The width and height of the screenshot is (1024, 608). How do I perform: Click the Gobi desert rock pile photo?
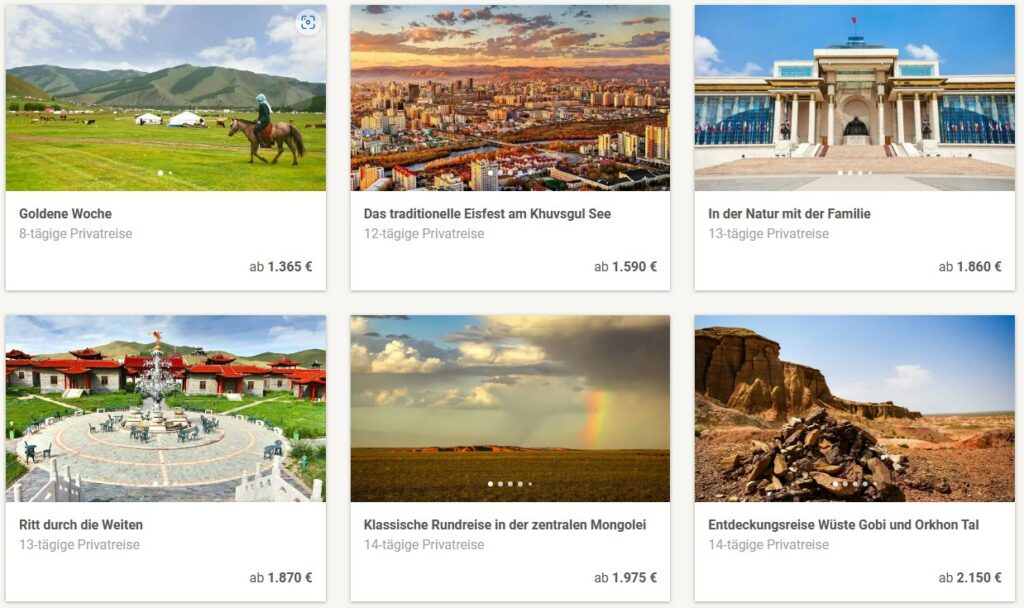pos(854,409)
